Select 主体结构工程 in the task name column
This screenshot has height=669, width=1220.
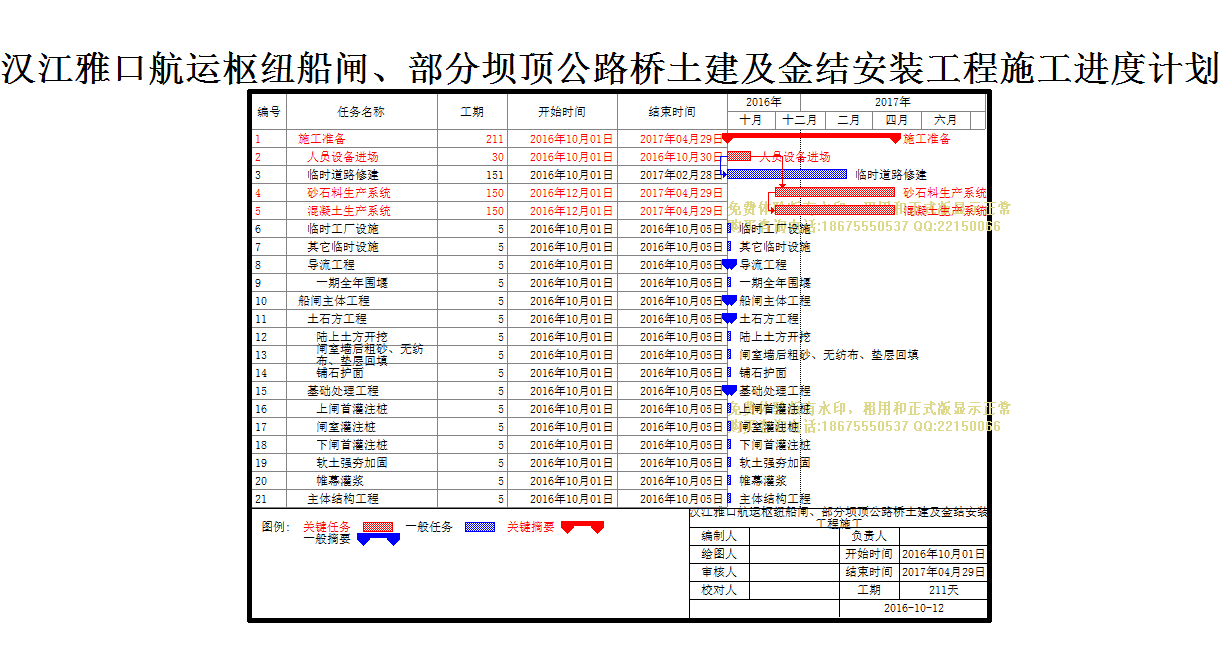(343, 499)
